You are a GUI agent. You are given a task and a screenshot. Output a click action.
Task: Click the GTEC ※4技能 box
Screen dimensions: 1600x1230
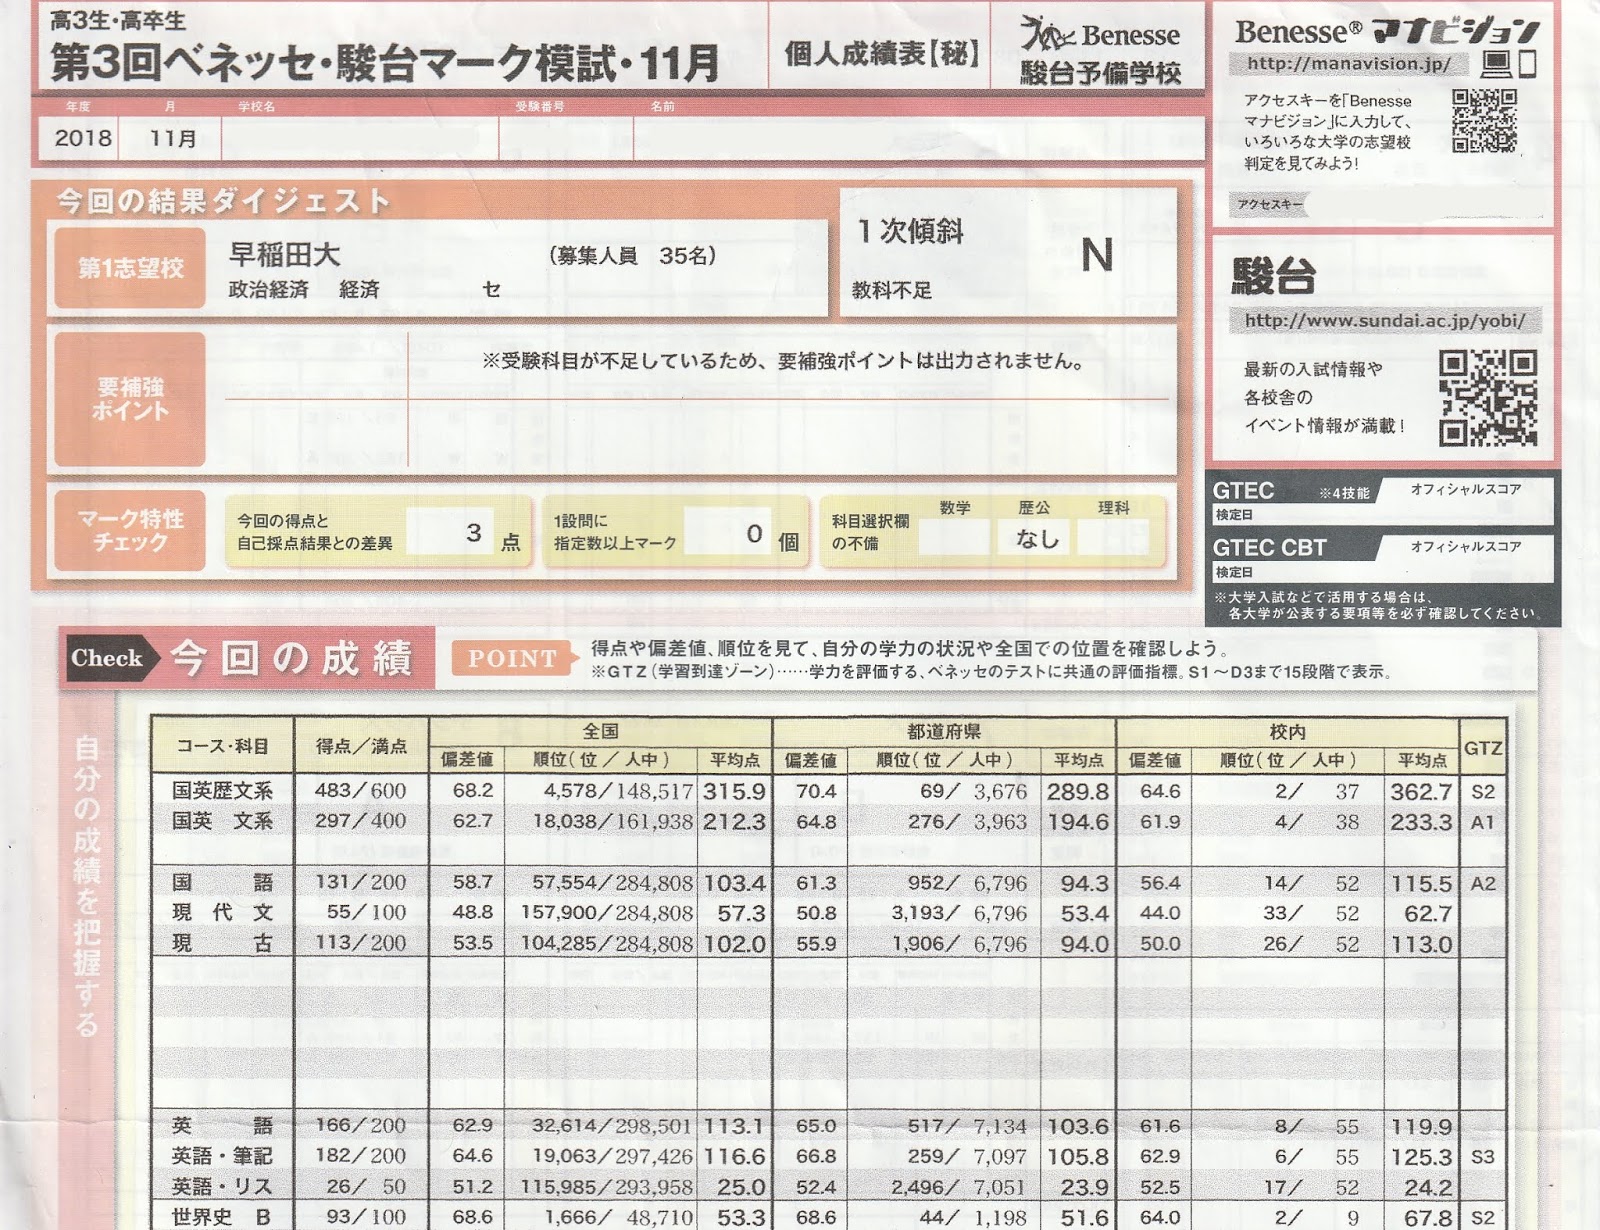[1381, 500]
